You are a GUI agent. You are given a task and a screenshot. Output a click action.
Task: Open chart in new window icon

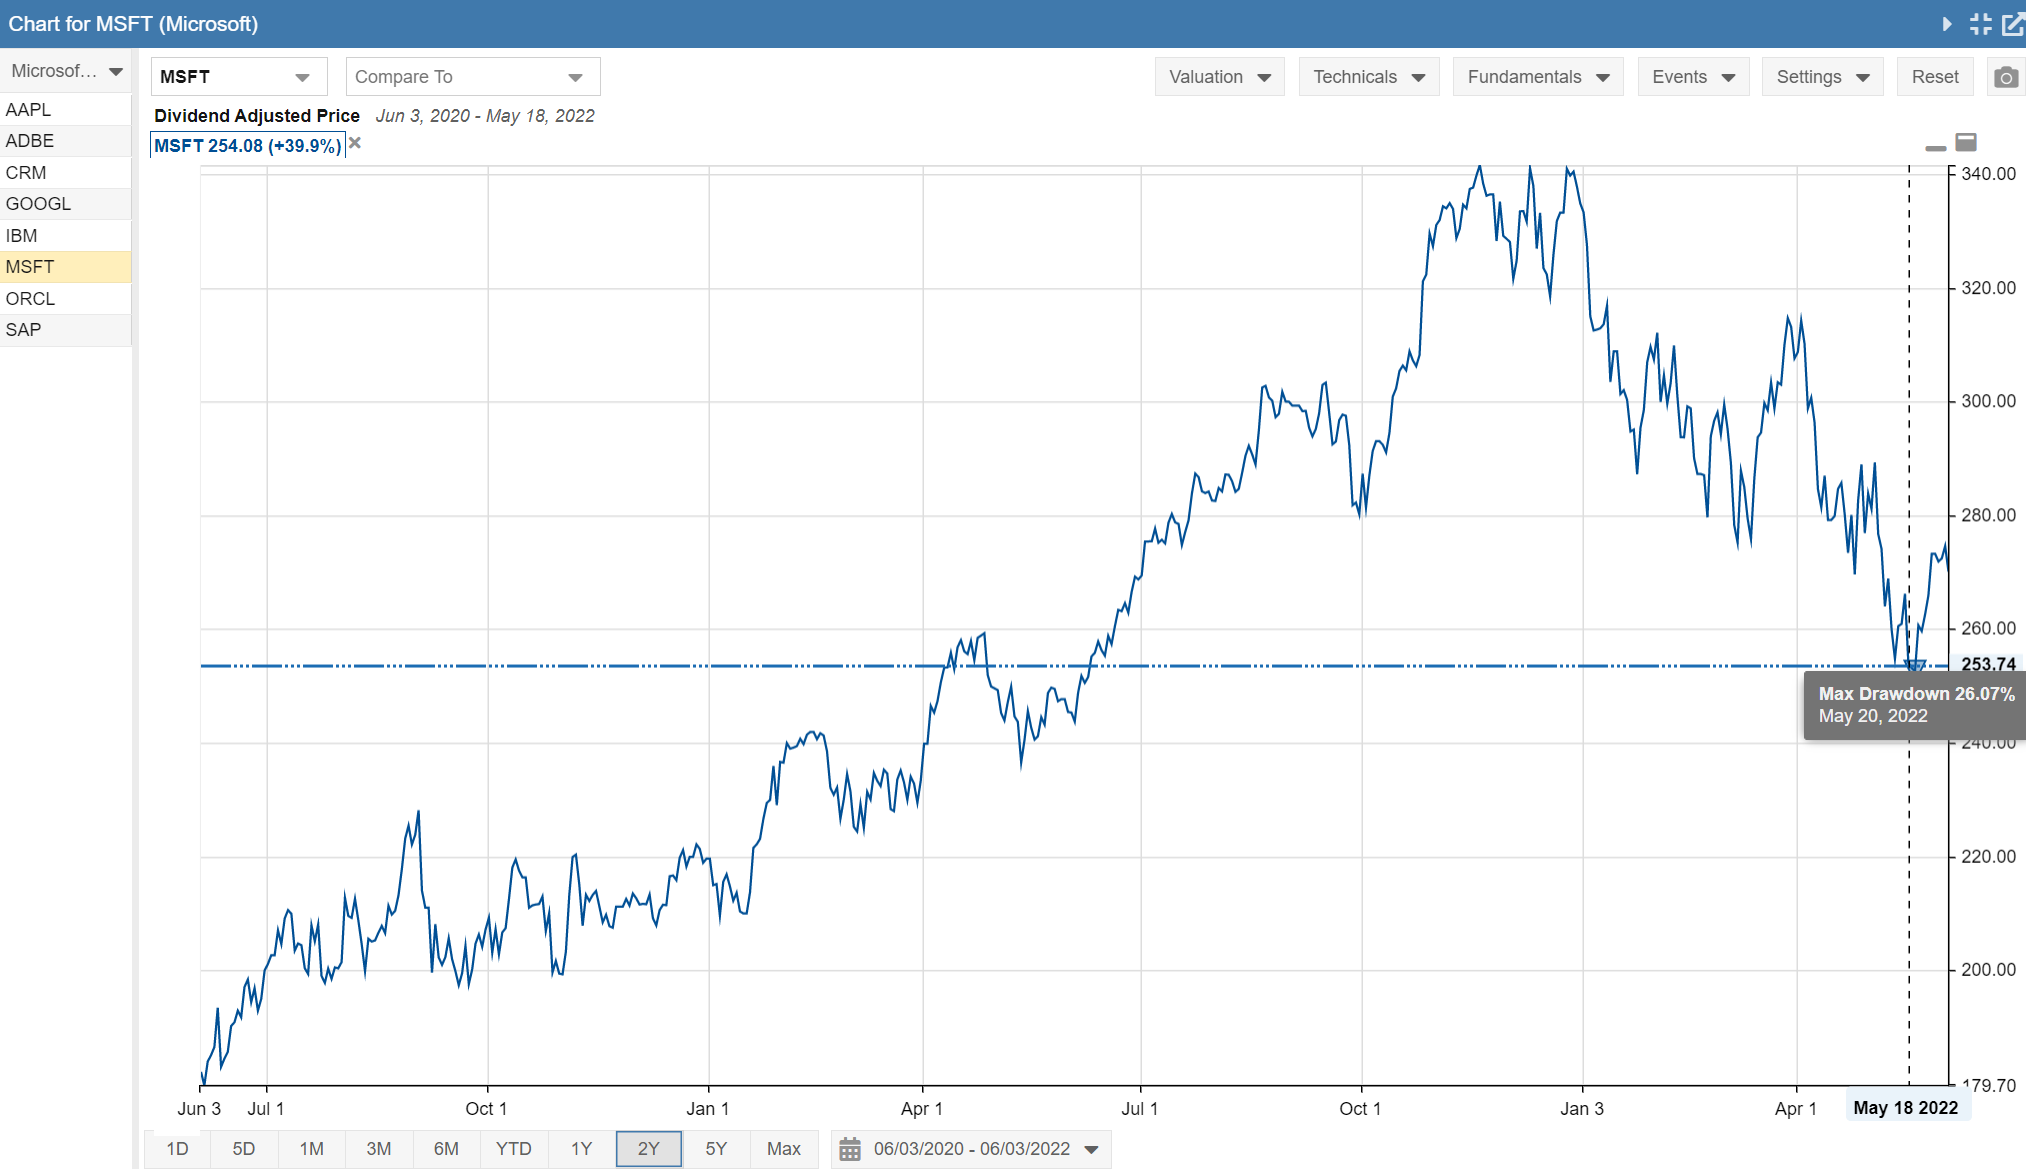tap(2013, 24)
